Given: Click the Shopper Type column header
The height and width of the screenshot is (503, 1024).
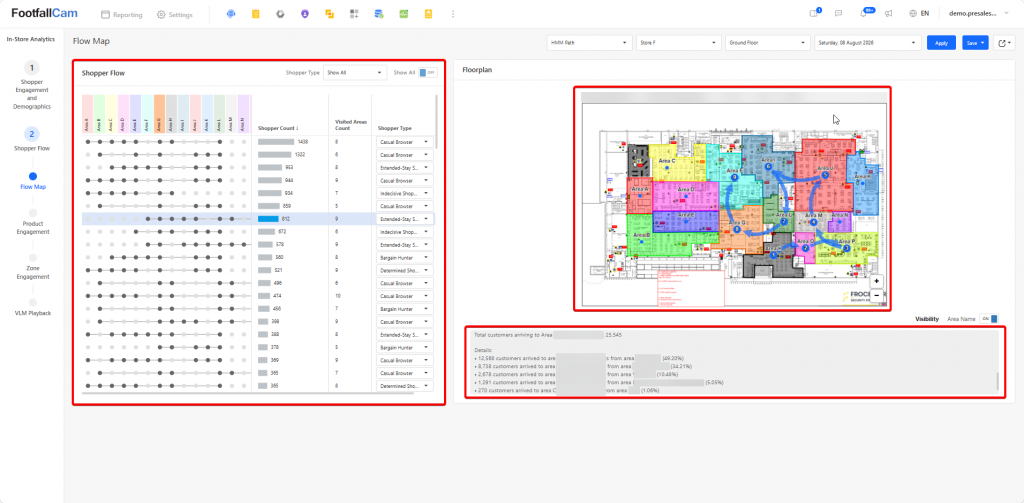Looking at the screenshot, I should click(x=394, y=128).
